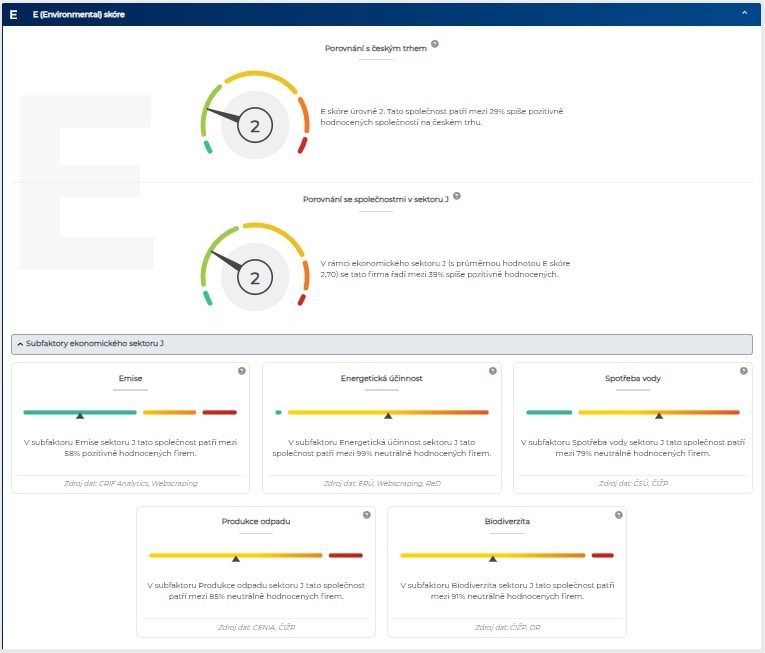Click the E letter badge in header
Viewport: 765px width, 653px height.
point(13,15)
